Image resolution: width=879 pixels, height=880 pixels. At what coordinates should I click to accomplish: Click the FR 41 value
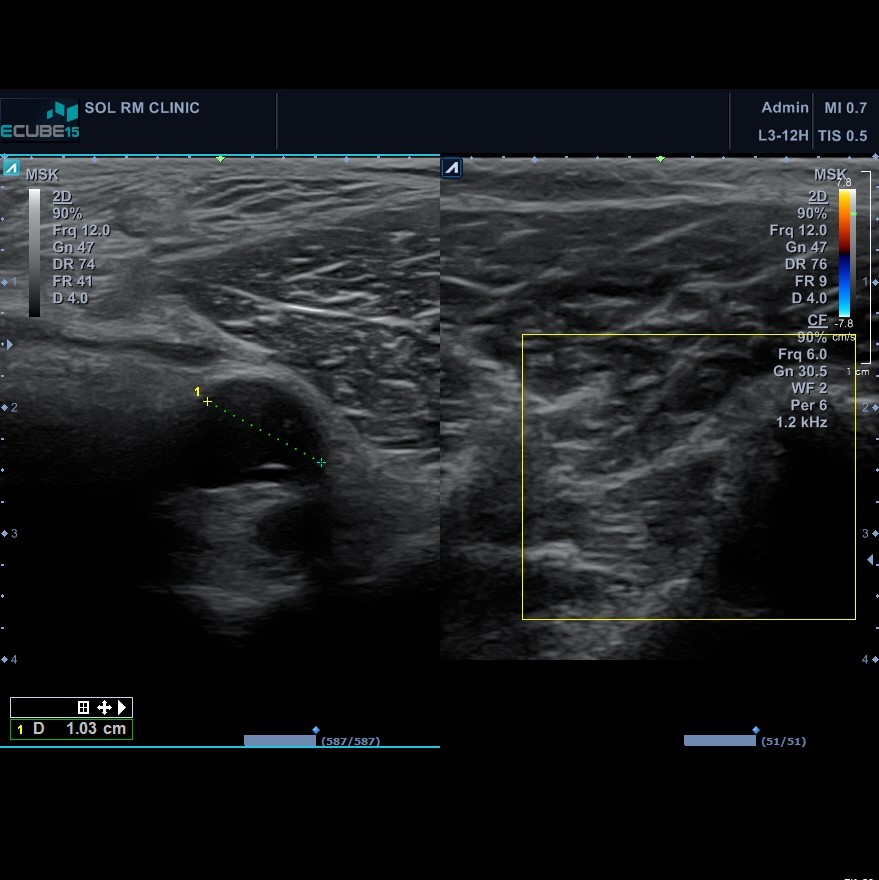[x=72, y=281]
